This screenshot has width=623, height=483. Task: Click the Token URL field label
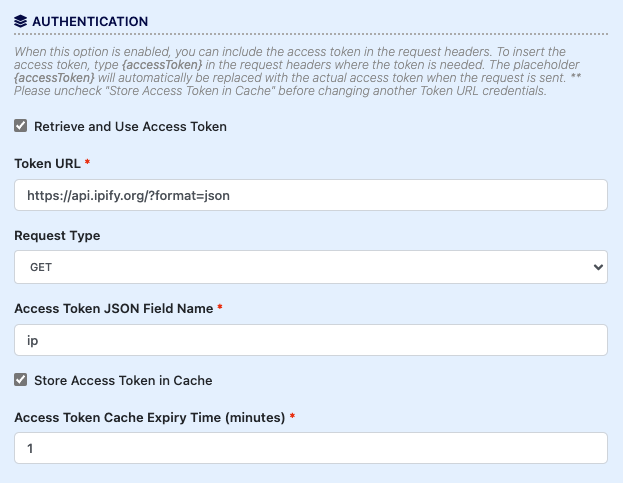(x=47, y=164)
